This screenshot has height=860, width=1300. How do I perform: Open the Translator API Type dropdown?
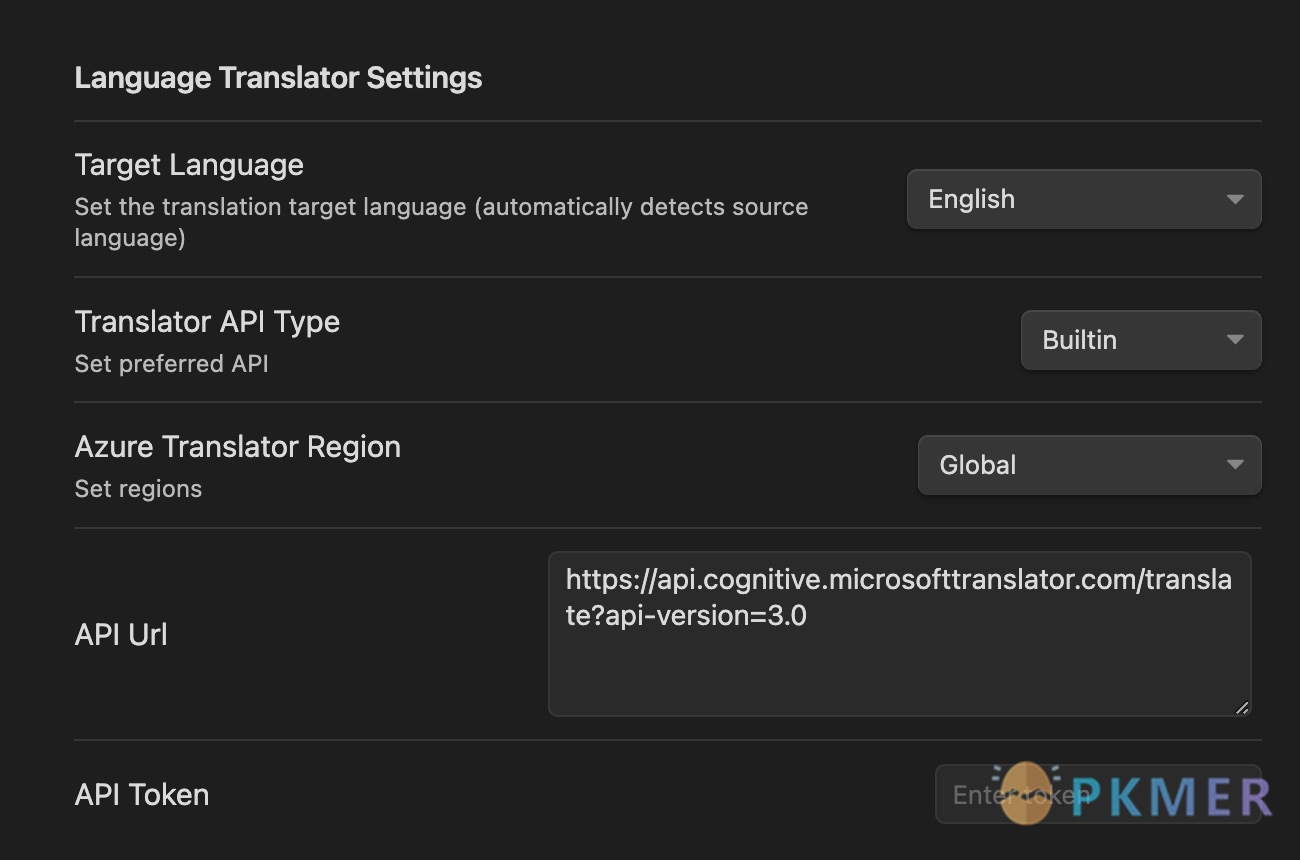(1141, 340)
